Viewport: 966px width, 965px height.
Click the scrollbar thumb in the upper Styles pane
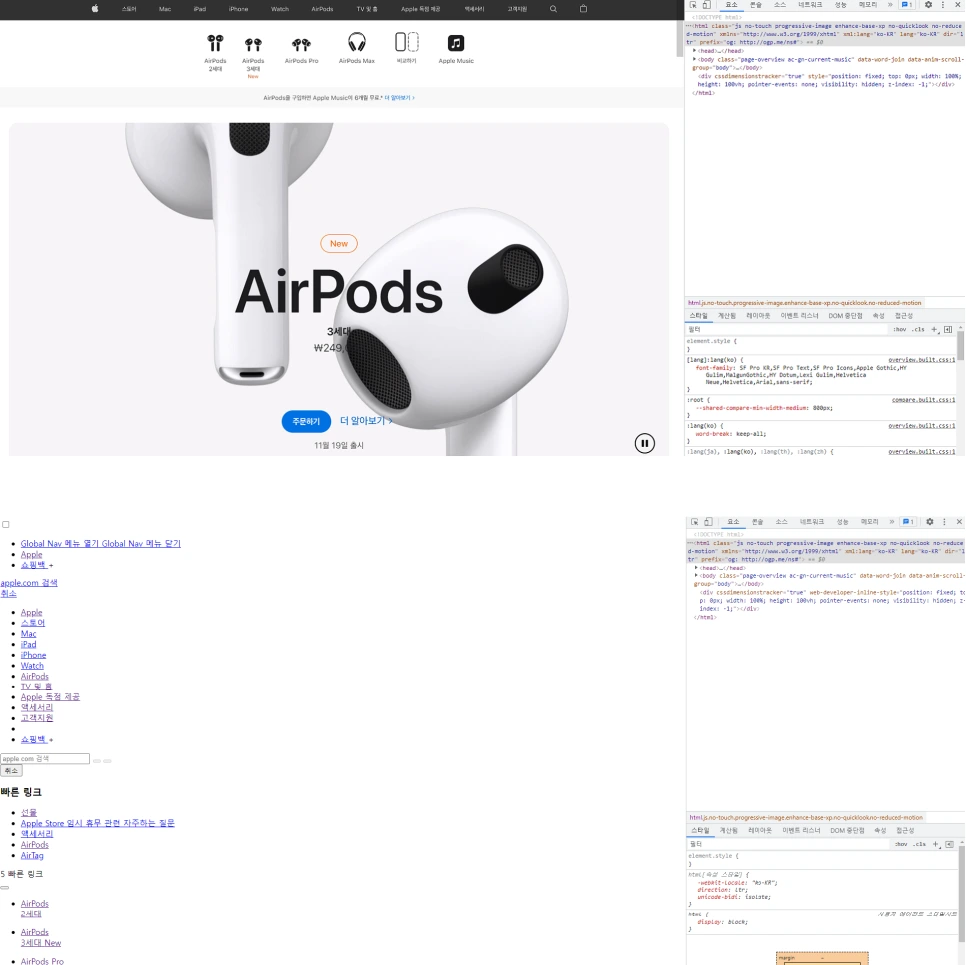click(x=960, y=346)
